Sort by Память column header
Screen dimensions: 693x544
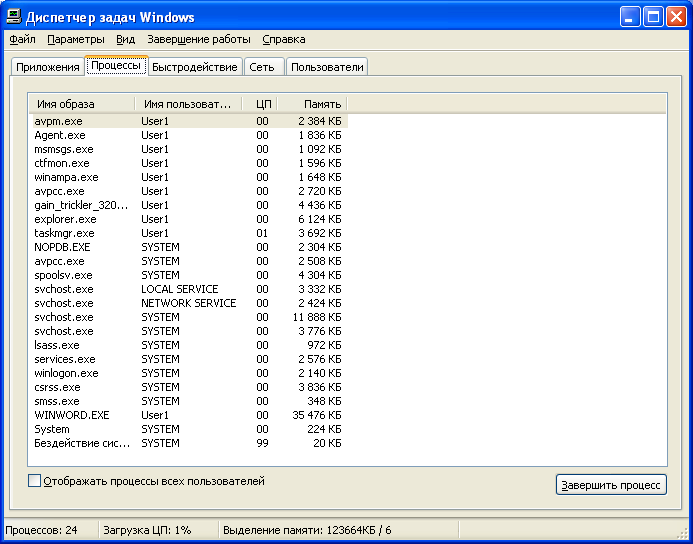(x=312, y=104)
